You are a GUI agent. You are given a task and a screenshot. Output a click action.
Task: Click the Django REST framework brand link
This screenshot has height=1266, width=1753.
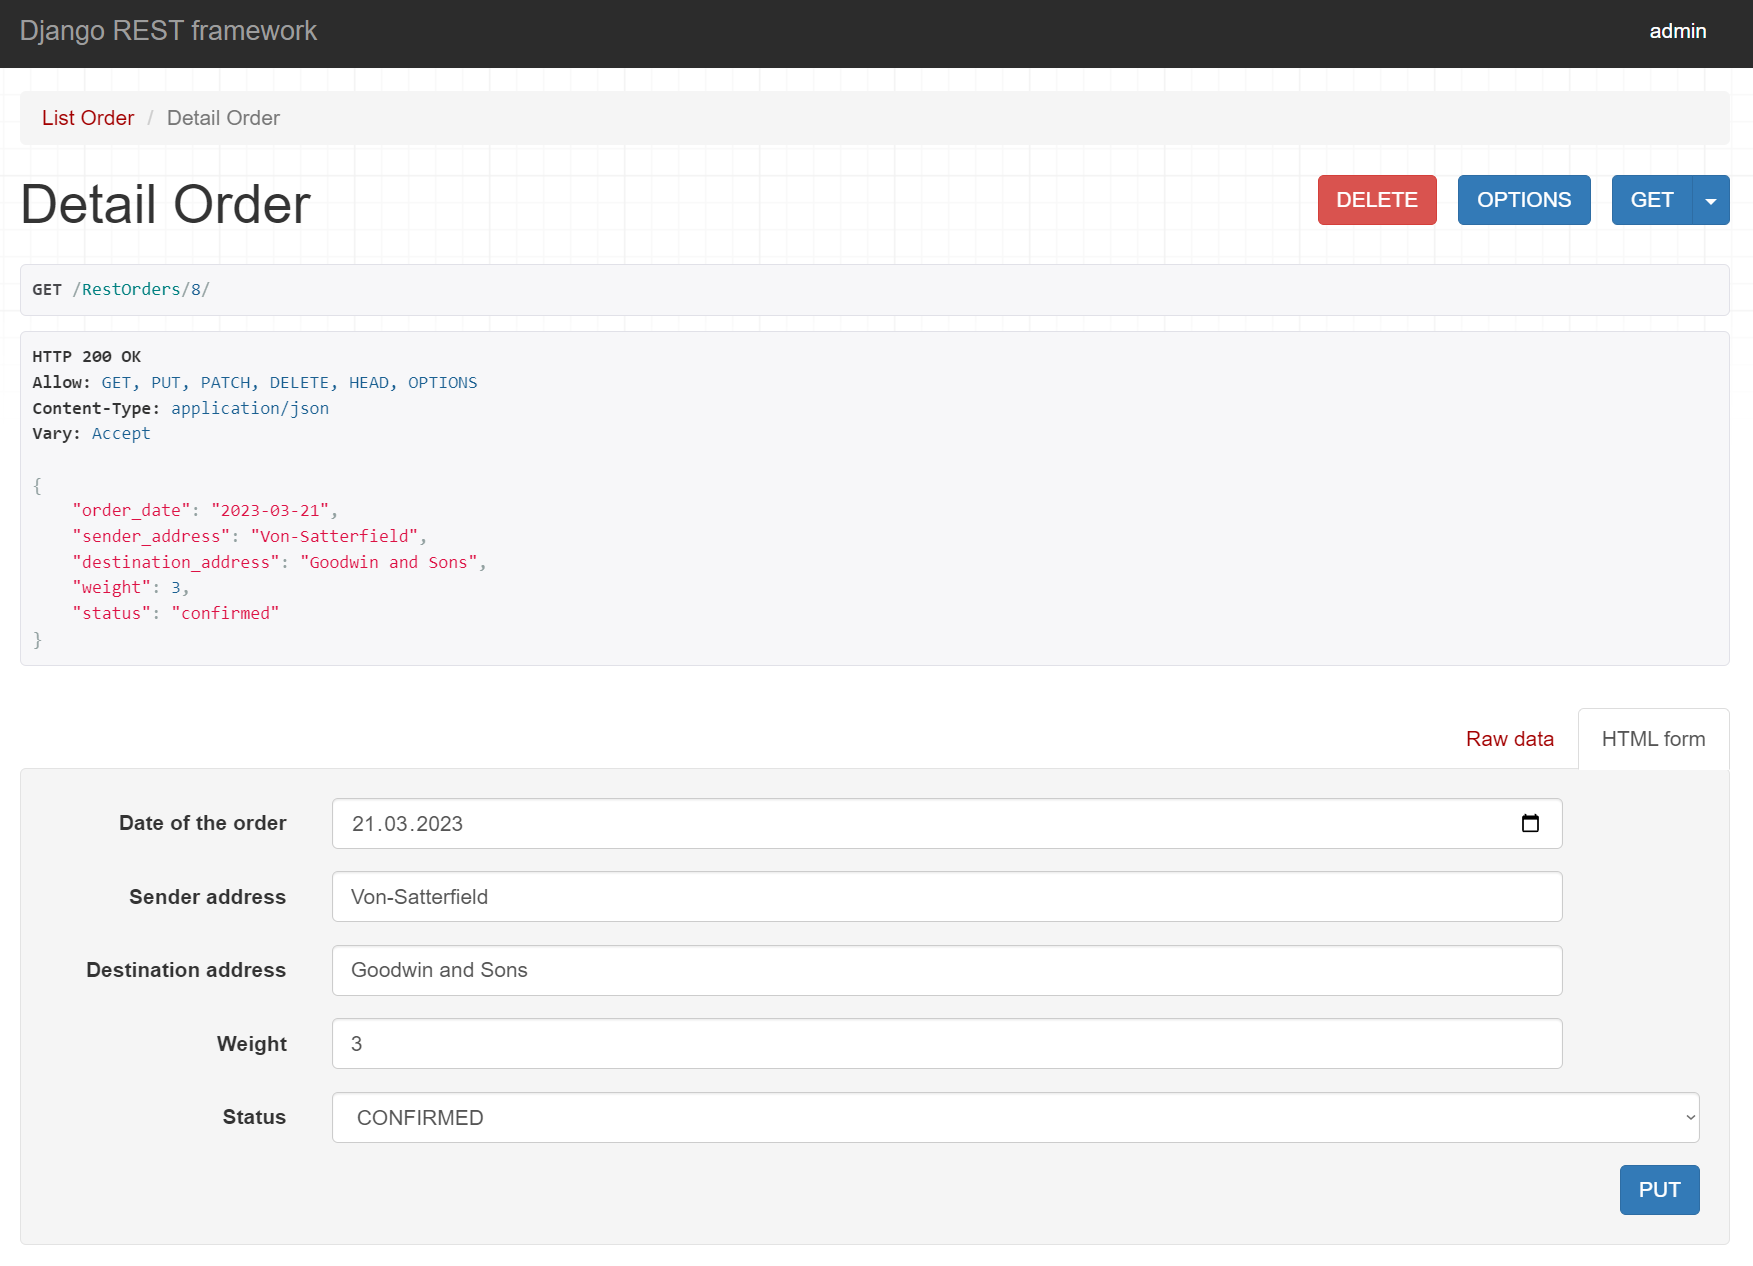pos(168,31)
